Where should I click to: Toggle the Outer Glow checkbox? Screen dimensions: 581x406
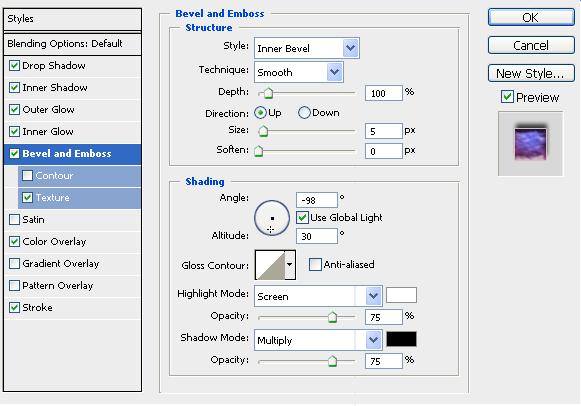pyautogui.click(x=14, y=110)
